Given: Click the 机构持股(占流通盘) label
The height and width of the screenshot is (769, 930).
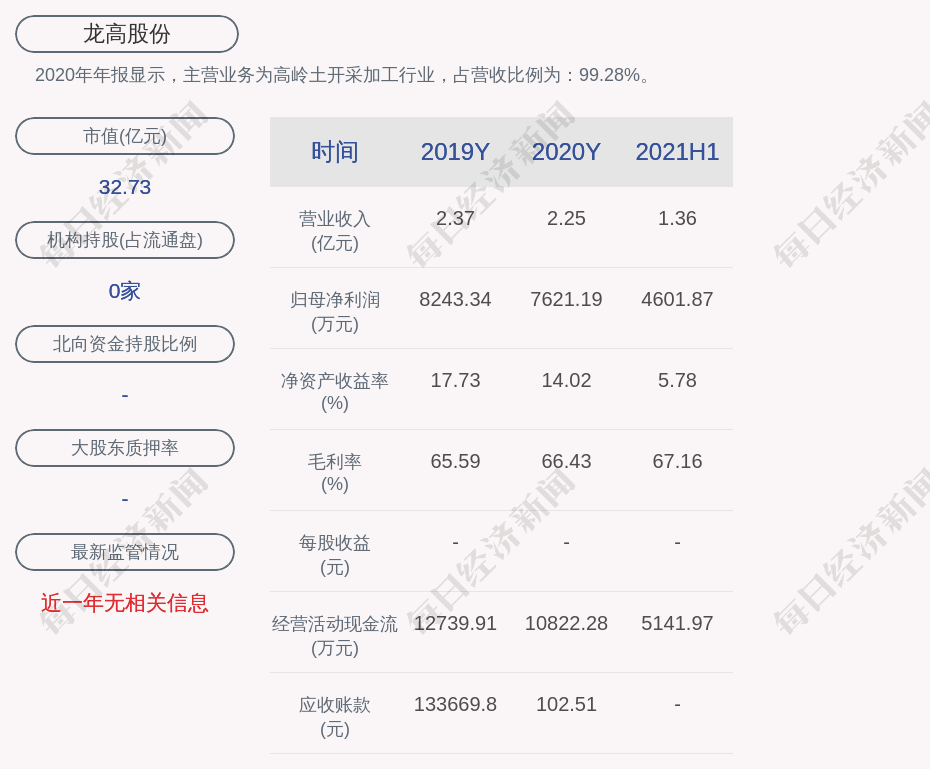Looking at the screenshot, I should pyautogui.click(x=125, y=240).
